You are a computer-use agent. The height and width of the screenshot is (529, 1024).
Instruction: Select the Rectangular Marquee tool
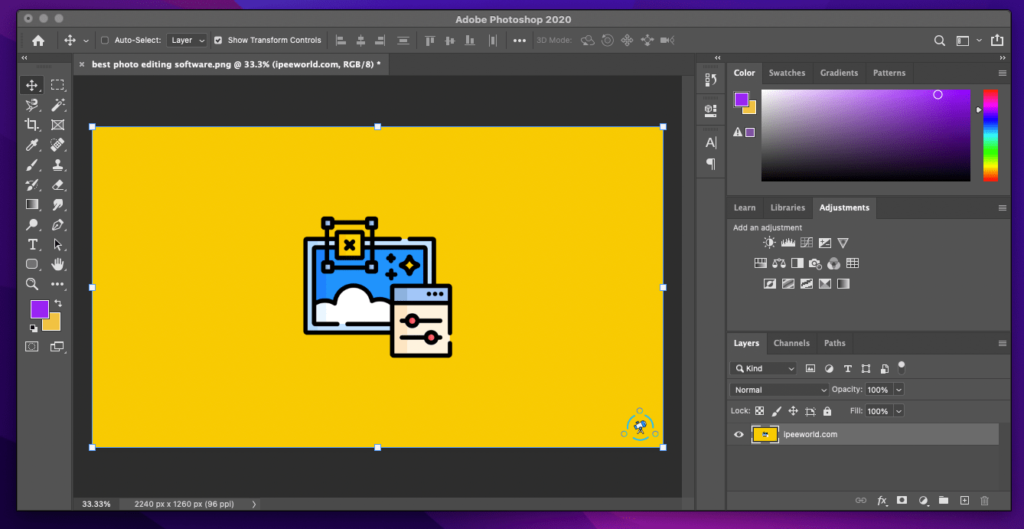tap(58, 85)
